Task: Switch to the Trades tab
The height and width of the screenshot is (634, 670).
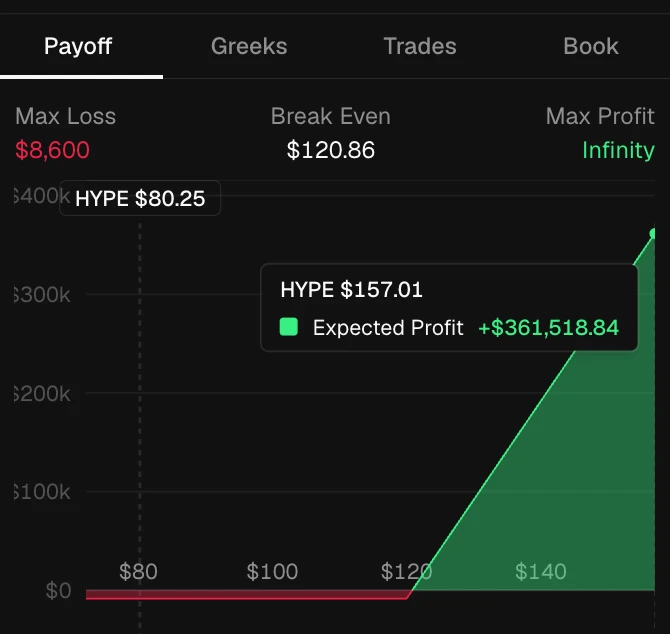Action: 420,46
